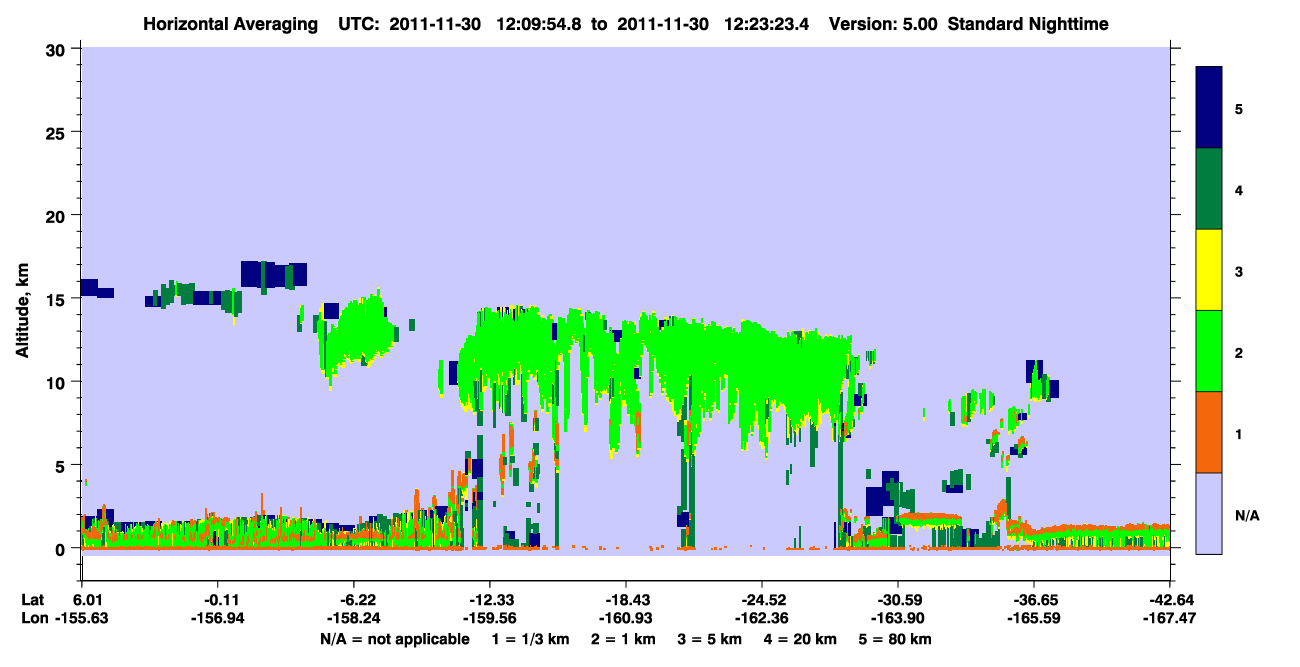This screenshot has height=667, width=1300.
Task: Click the longitude value -165.59
Action: point(1034,618)
